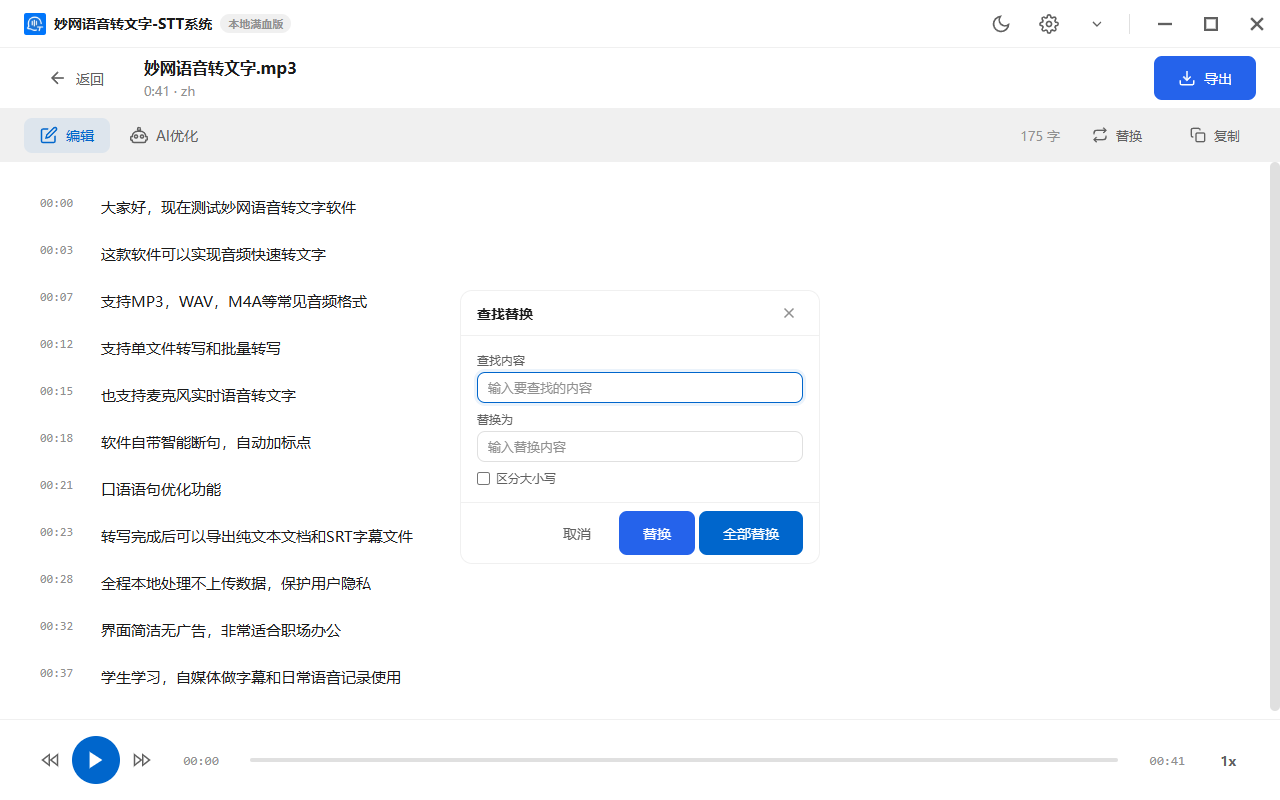Viewport: 1280px width, 800px height.
Task: Play the audio with the play button
Action: pos(96,760)
